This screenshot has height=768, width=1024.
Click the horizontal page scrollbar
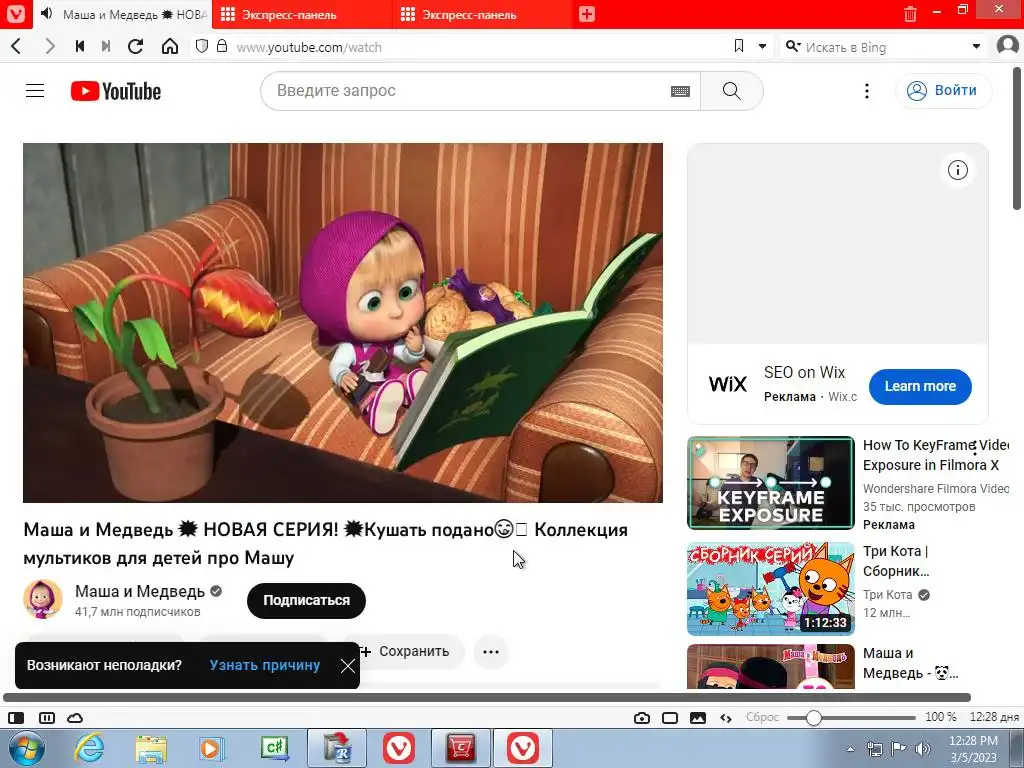[x=487, y=697]
